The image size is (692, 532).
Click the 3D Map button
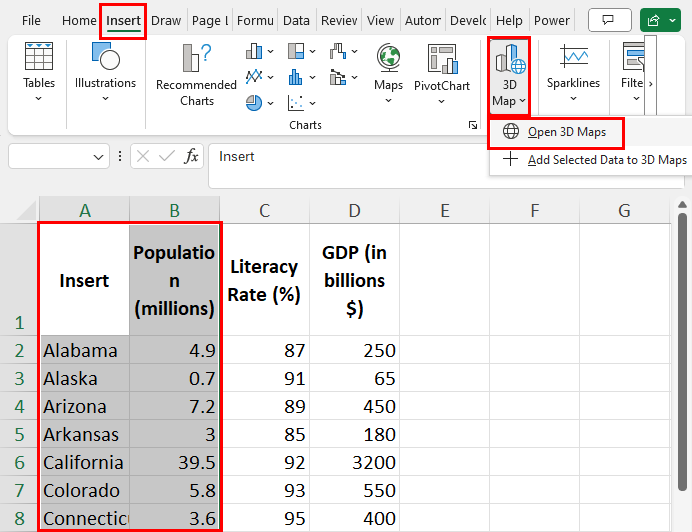coord(509,75)
